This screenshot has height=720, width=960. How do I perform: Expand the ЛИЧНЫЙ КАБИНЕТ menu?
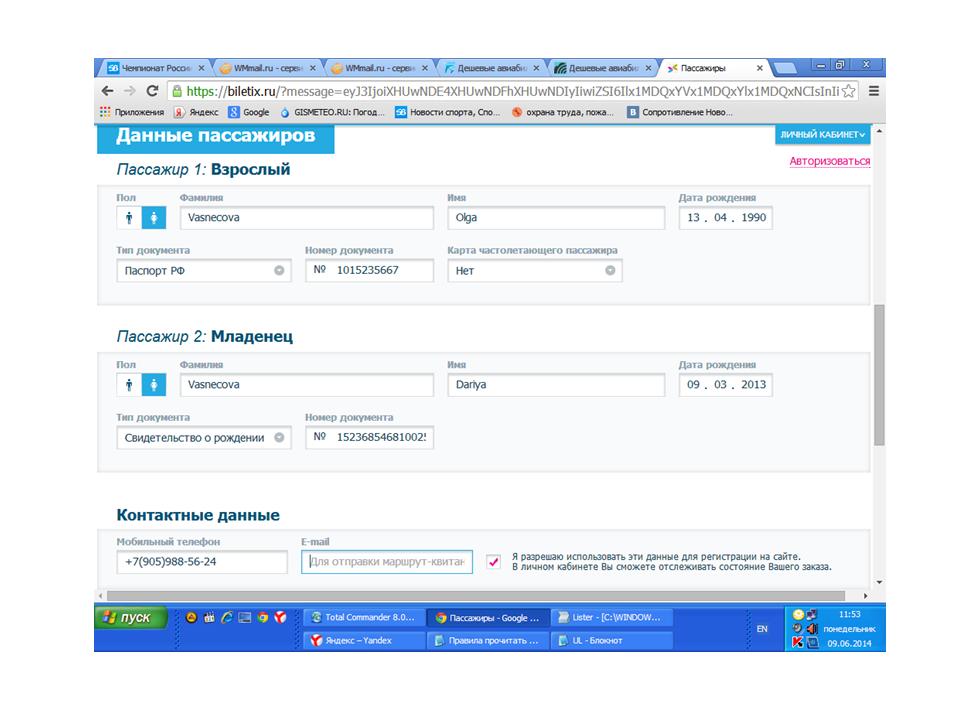tap(822, 135)
